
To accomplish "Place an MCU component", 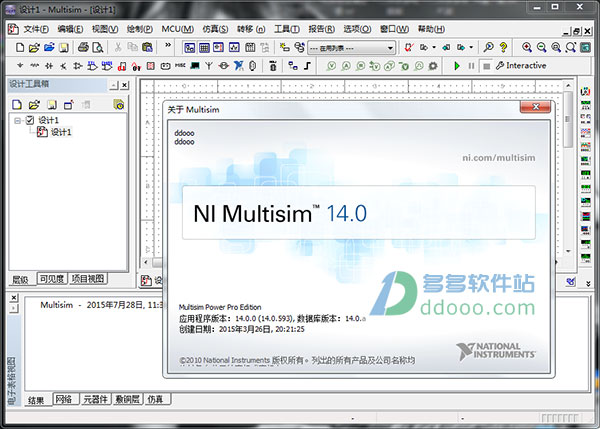I will pyautogui.click(x=273, y=66).
